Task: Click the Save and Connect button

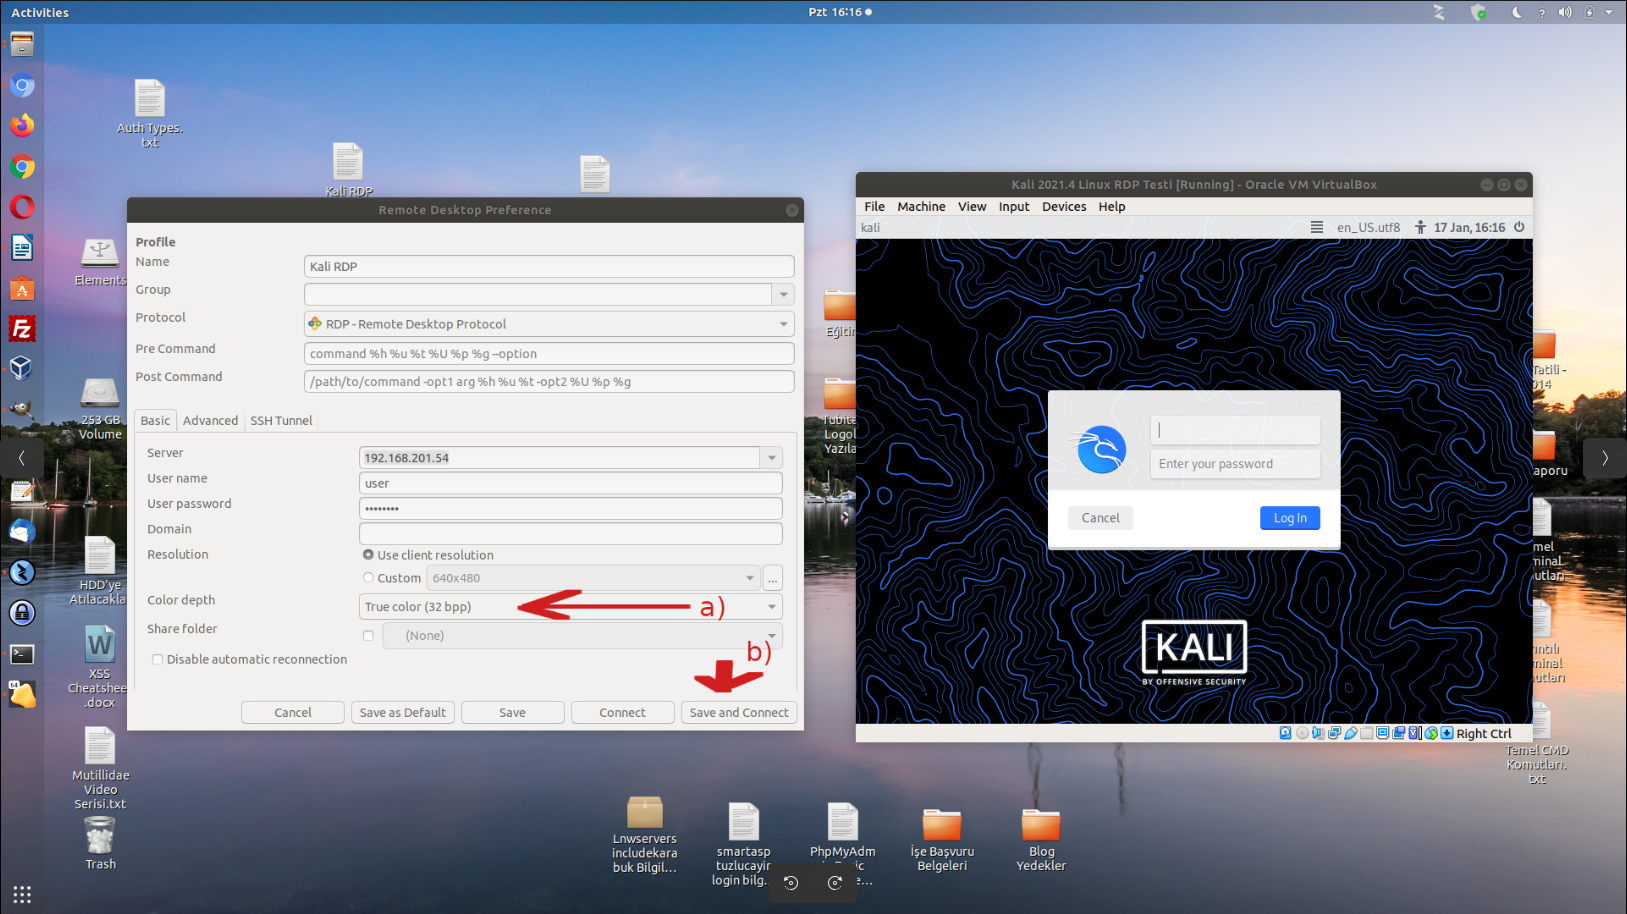Action: coord(738,713)
